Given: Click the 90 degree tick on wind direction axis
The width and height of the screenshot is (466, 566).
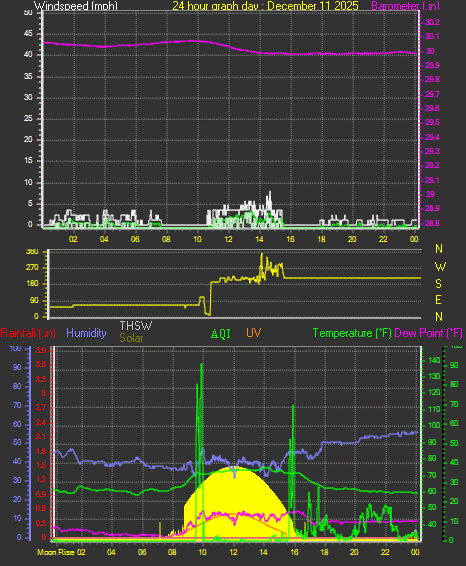Looking at the screenshot, I should 34,300.
